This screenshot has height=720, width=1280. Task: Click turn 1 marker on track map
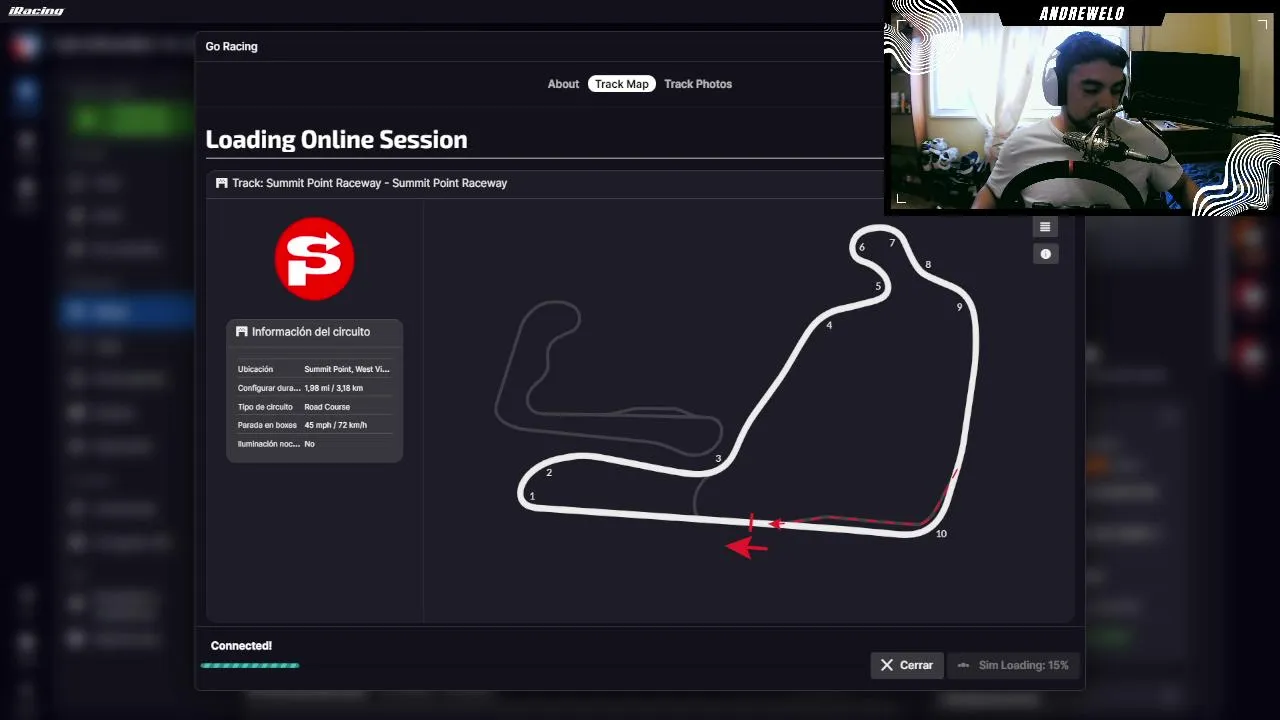pyautogui.click(x=532, y=496)
